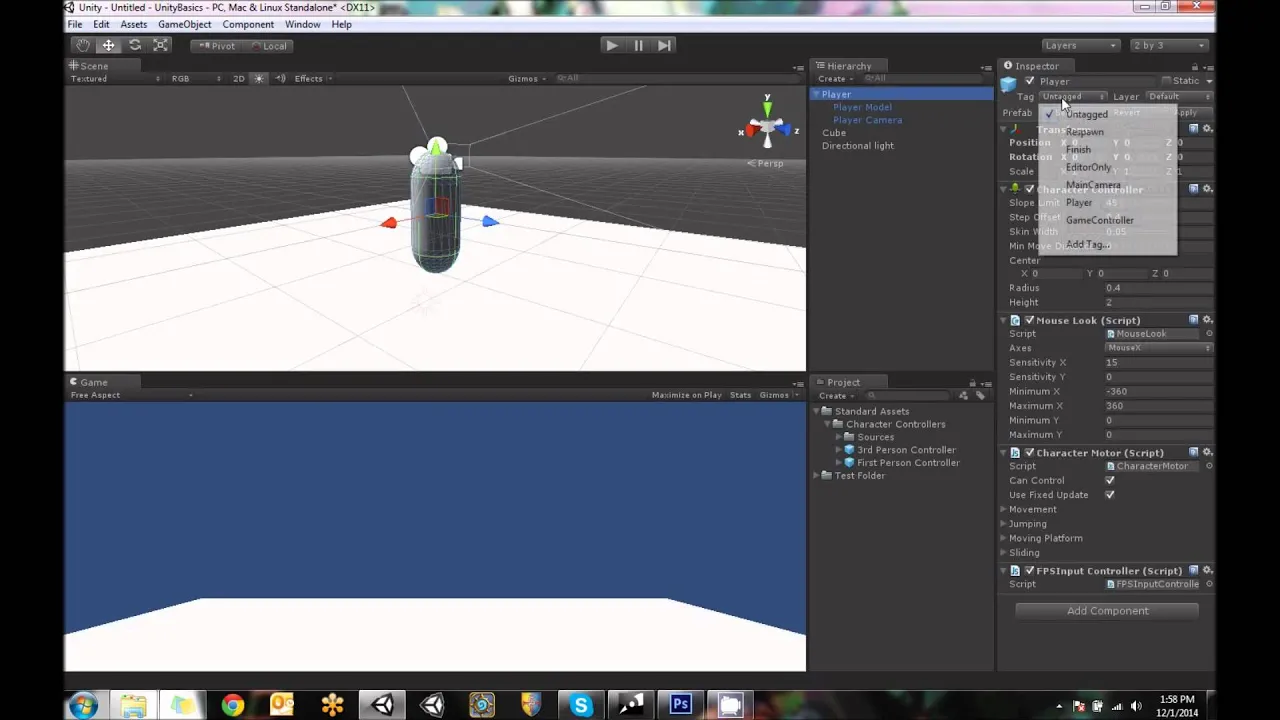This screenshot has width=1280, height=720.
Task: Open the GameObject menu
Action: coord(184,24)
